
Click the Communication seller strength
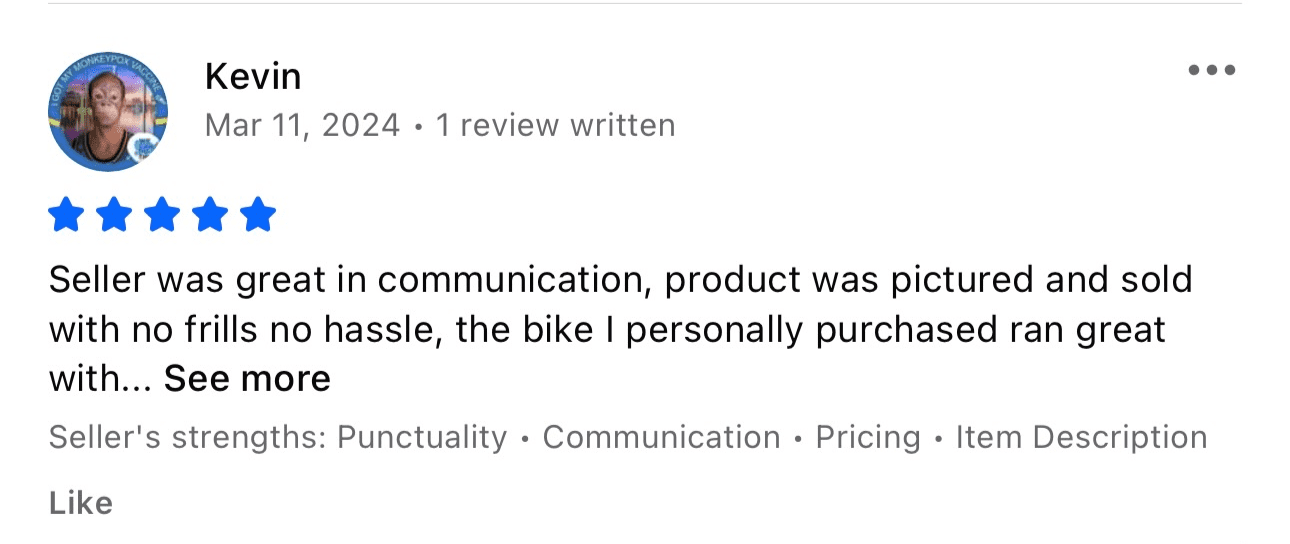coord(661,438)
